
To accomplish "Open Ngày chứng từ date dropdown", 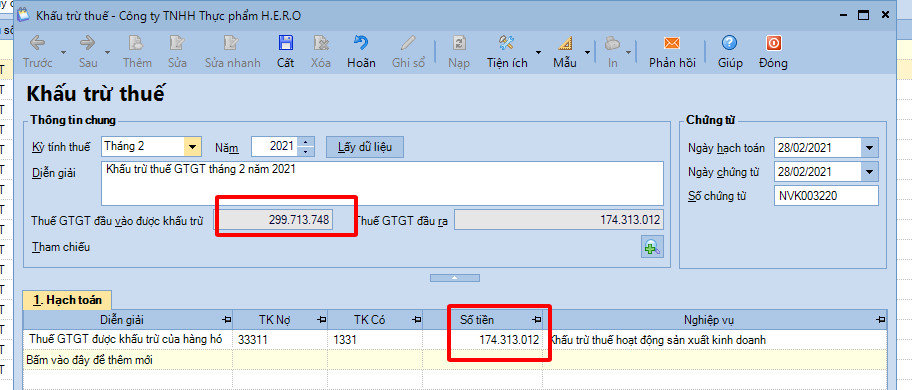I will [x=870, y=172].
